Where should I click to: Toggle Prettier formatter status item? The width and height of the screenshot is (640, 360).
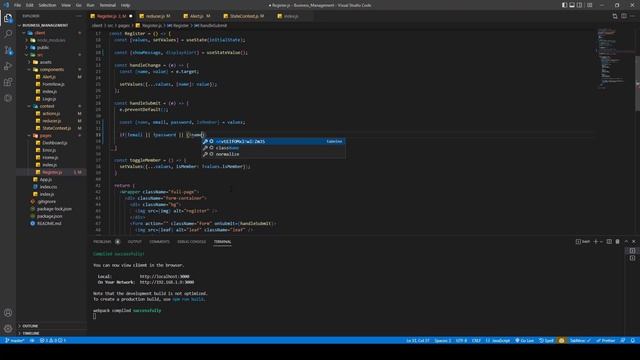pyautogui.click(x=606, y=340)
